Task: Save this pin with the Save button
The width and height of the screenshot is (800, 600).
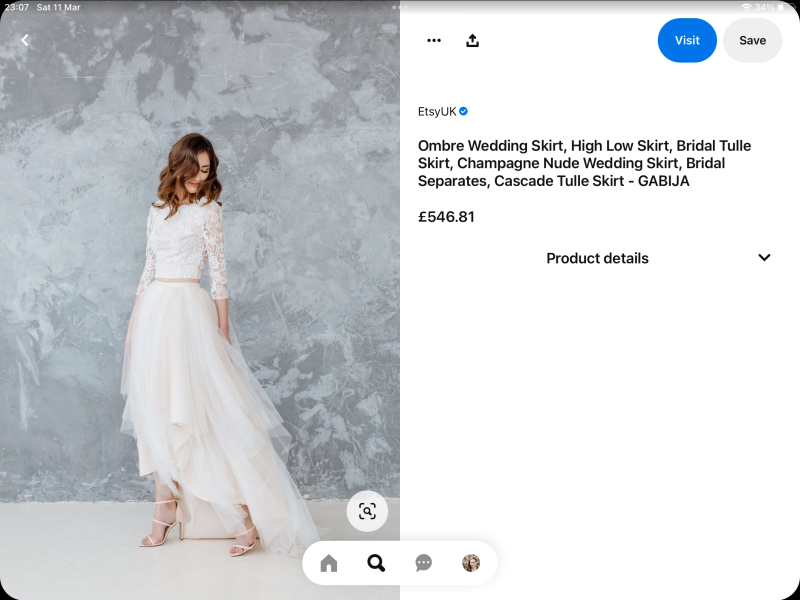Action: coord(752,41)
